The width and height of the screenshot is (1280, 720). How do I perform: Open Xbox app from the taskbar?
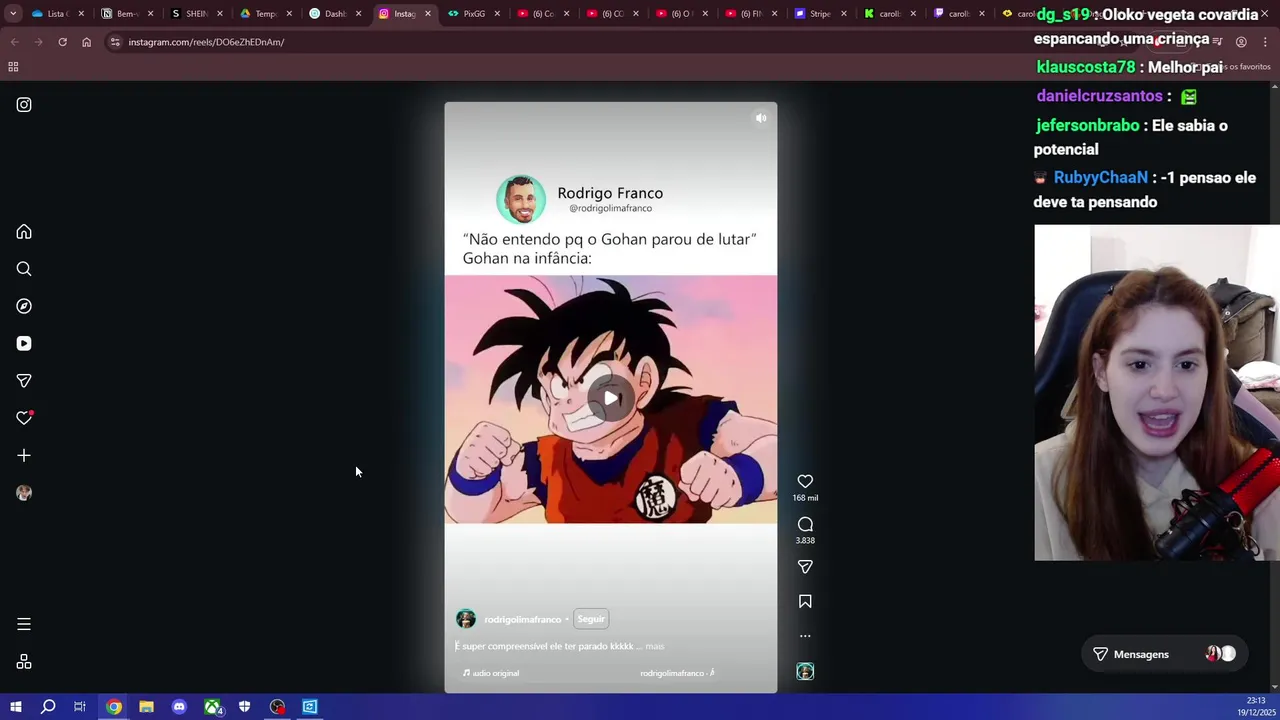coord(212,707)
